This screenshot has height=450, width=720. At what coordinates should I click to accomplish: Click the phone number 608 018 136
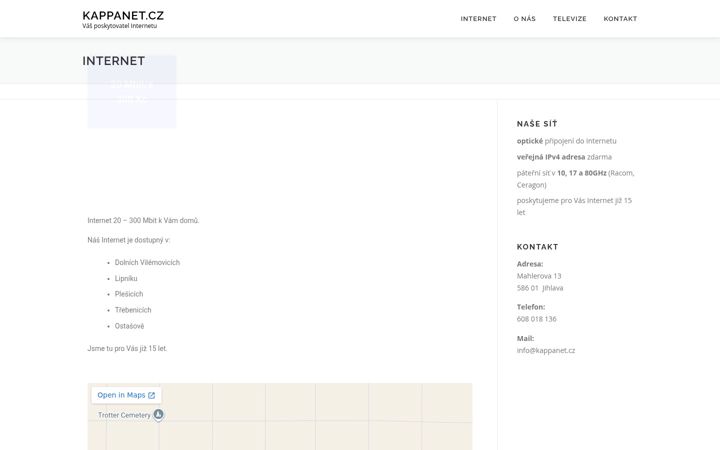pyautogui.click(x=536, y=319)
